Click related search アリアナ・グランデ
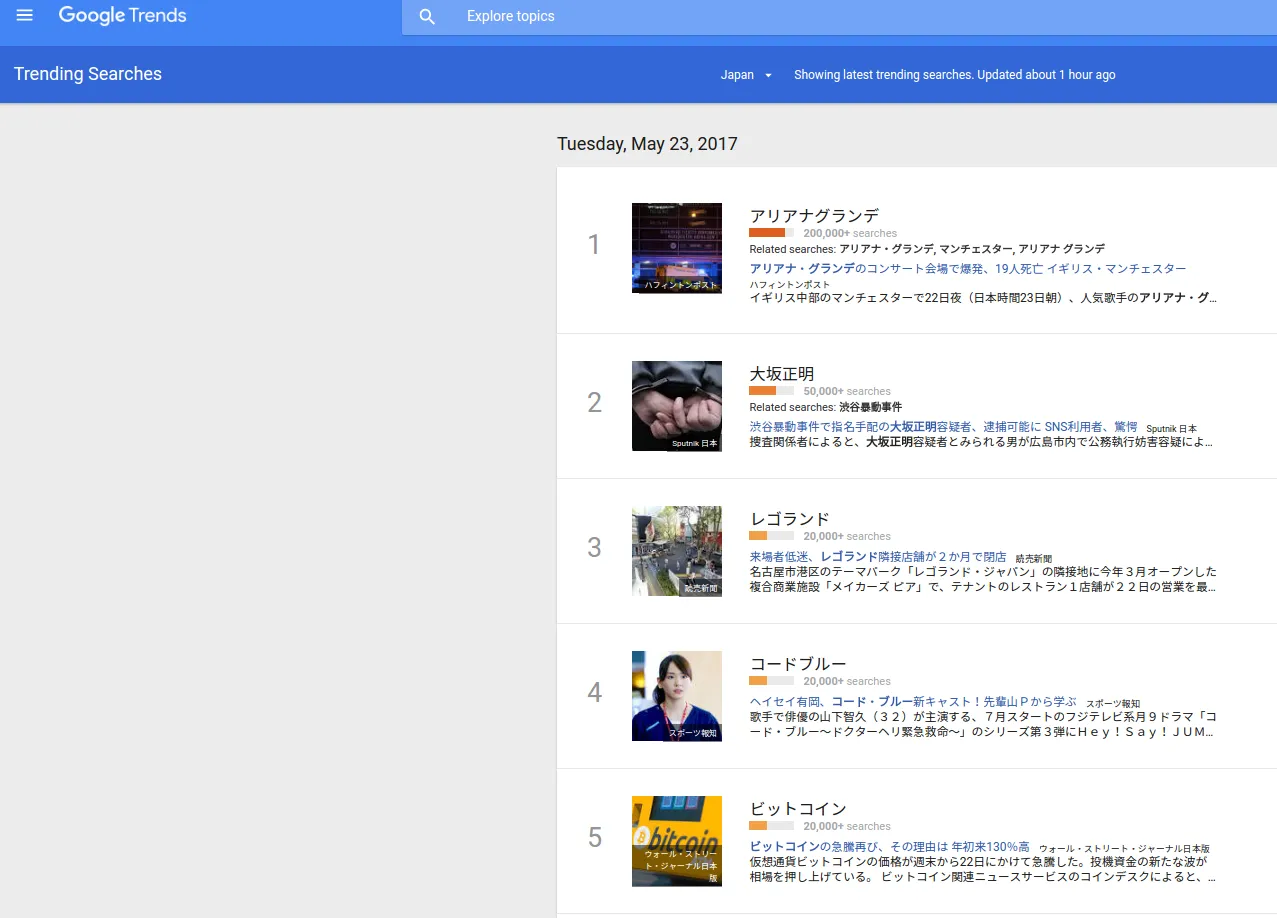This screenshot has height=918, width=1277. [886, 249]
